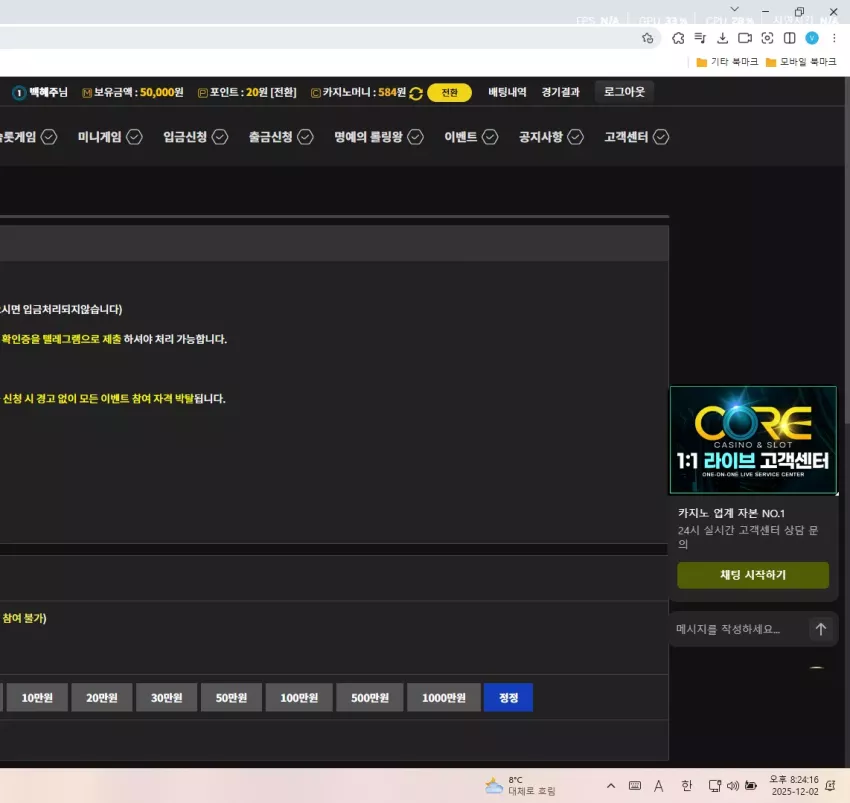Select the 50만원 amount button
850x803 pixels.
click(x=231, y=697)
